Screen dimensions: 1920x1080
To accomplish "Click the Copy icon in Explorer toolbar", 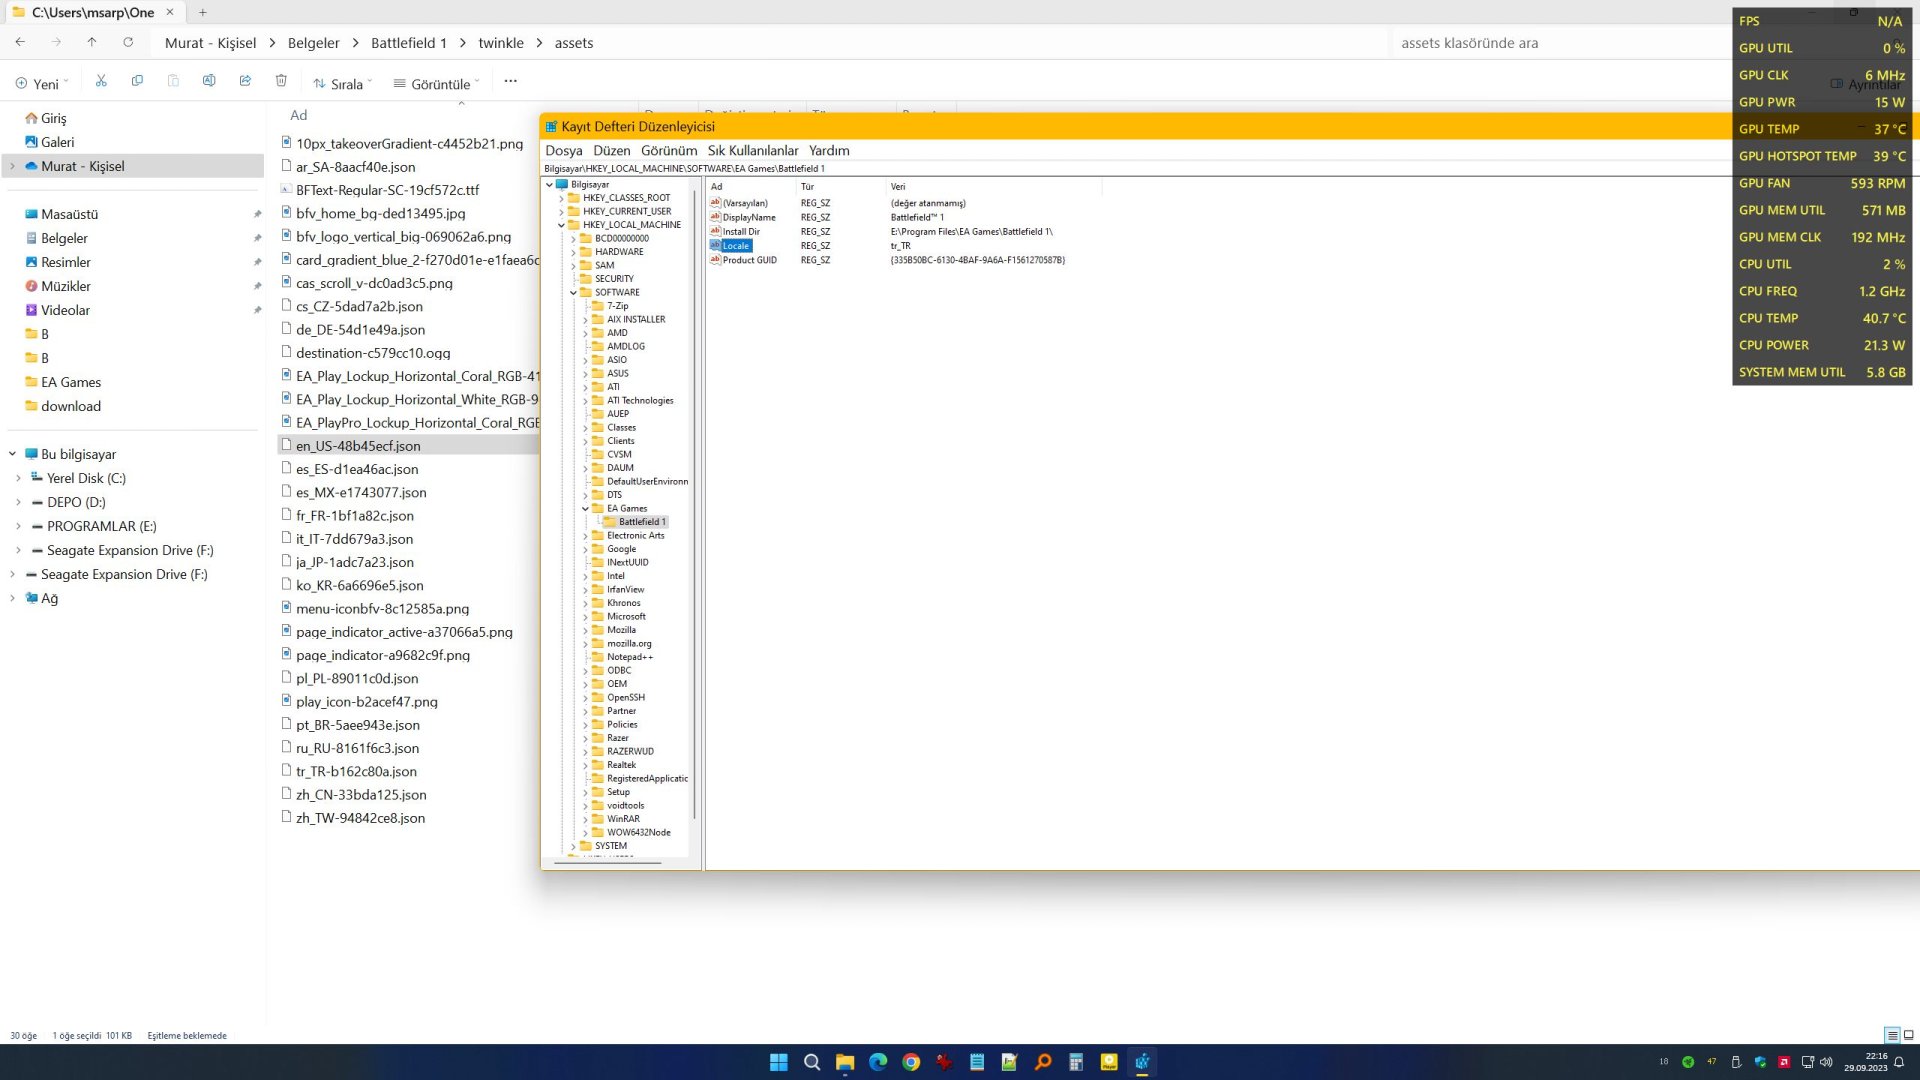I will click(x=137, y=82).
